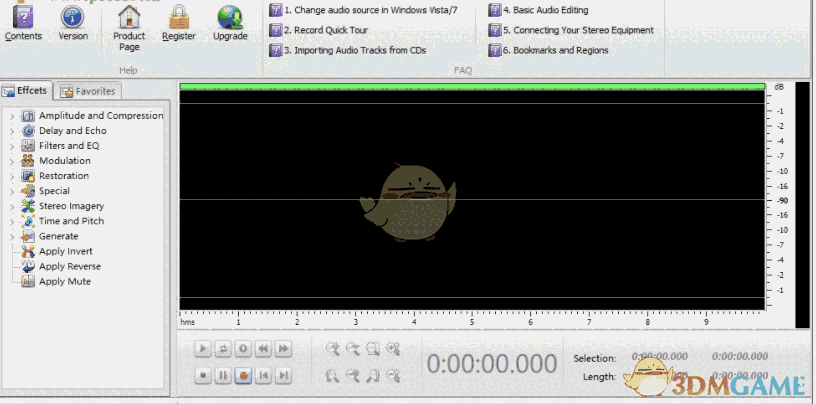This screenshot has width=816, height=404.
Task: Open the Product Page house icon
Action: point(129,17)
